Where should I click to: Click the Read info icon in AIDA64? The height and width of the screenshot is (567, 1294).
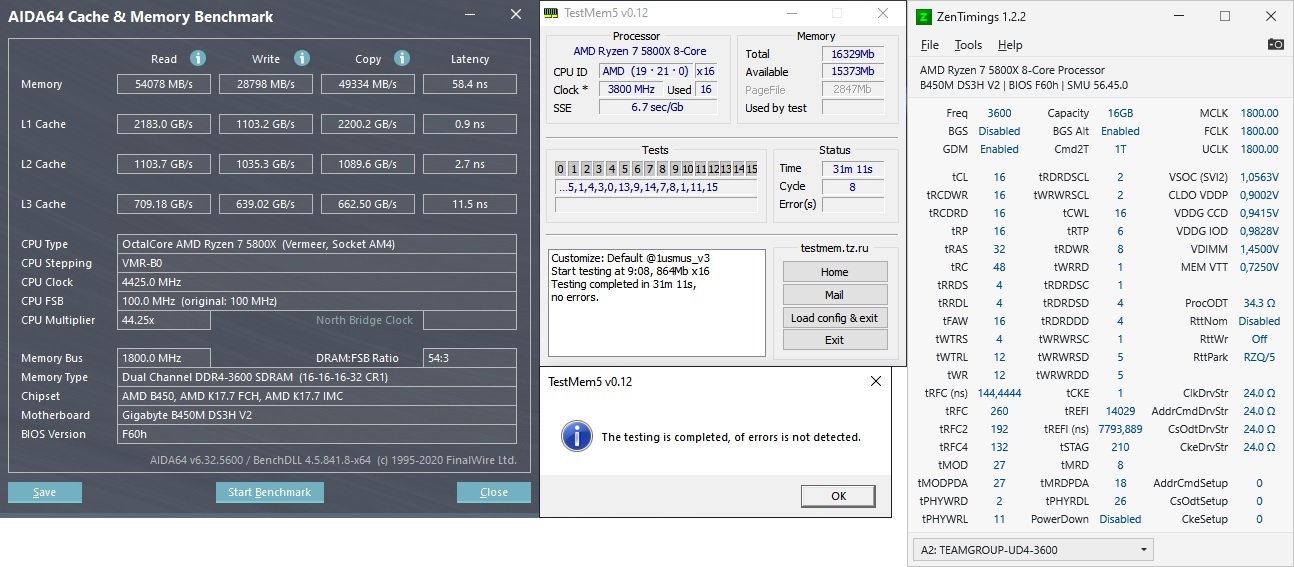point(198,58)
